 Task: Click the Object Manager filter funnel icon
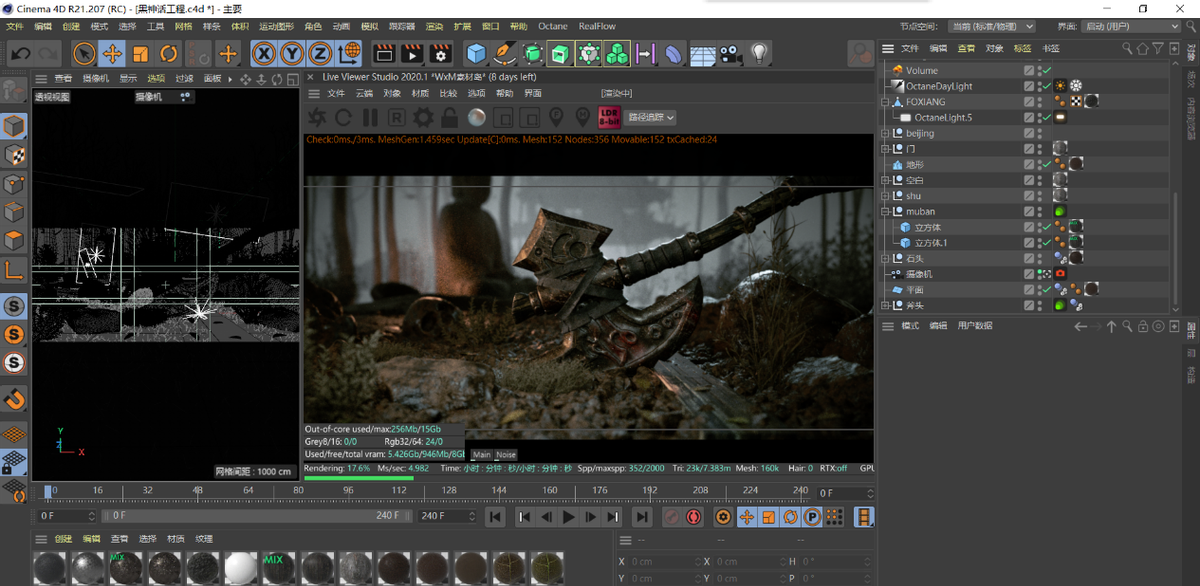[1158, 48]
